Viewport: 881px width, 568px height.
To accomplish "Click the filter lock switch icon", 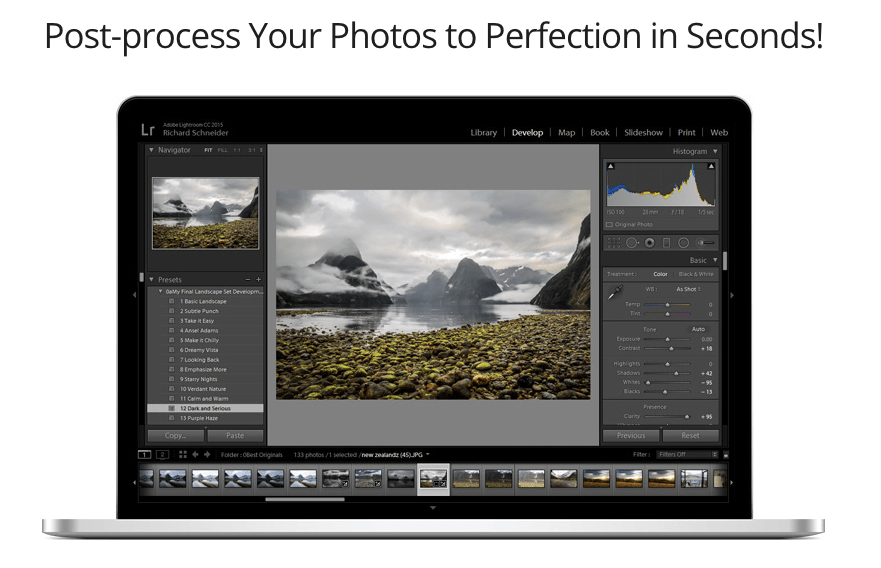I will tap(725, 455).
